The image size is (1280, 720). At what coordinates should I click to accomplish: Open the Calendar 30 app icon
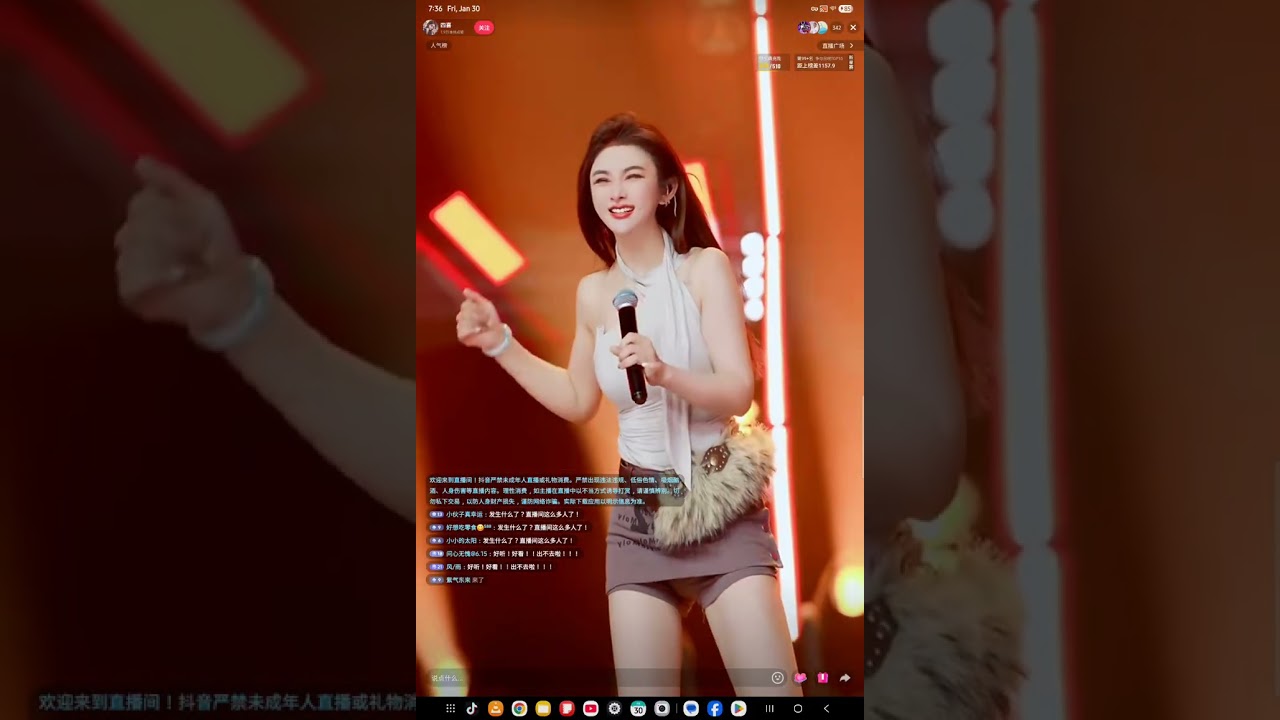638,708
